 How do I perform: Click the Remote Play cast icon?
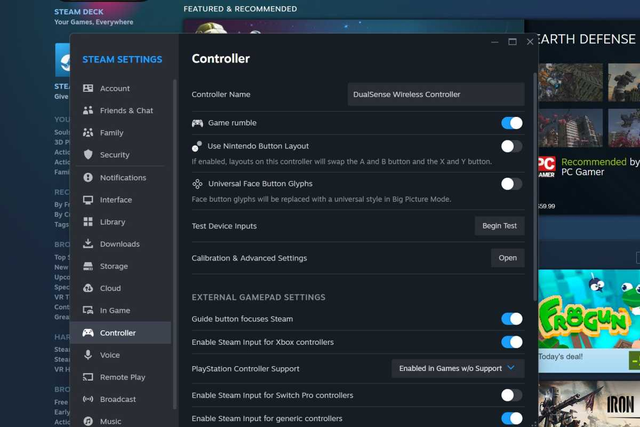pos(88,377)
